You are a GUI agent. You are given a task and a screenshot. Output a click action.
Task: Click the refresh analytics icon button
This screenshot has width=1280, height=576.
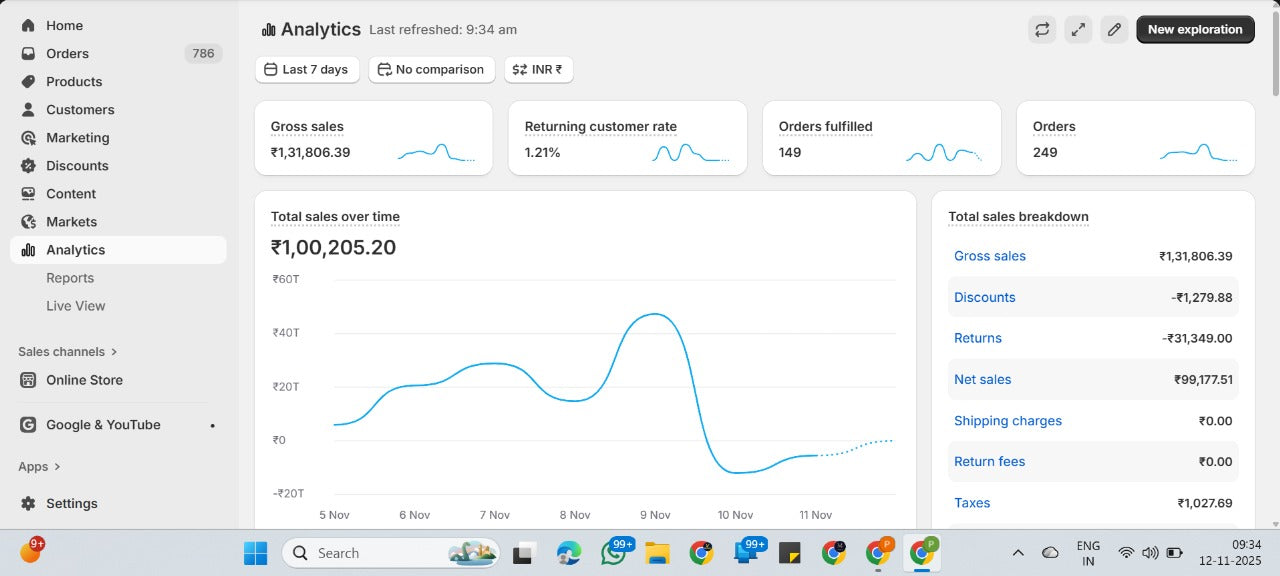(1042, 30)
